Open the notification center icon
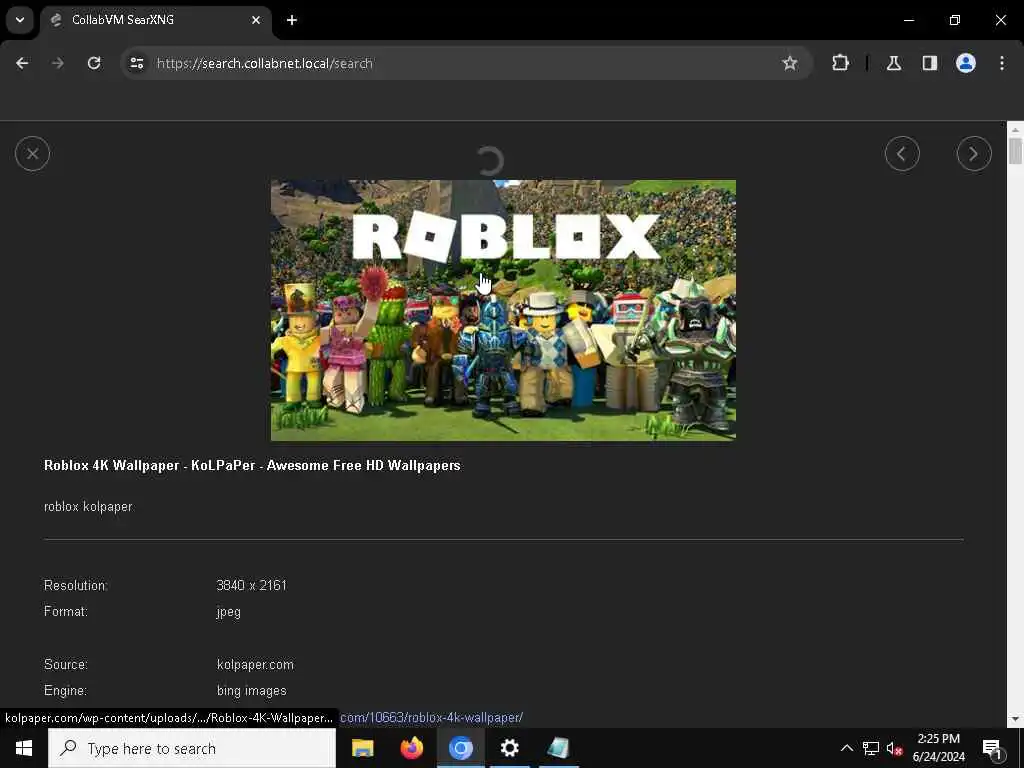 [x=992, y=748]
